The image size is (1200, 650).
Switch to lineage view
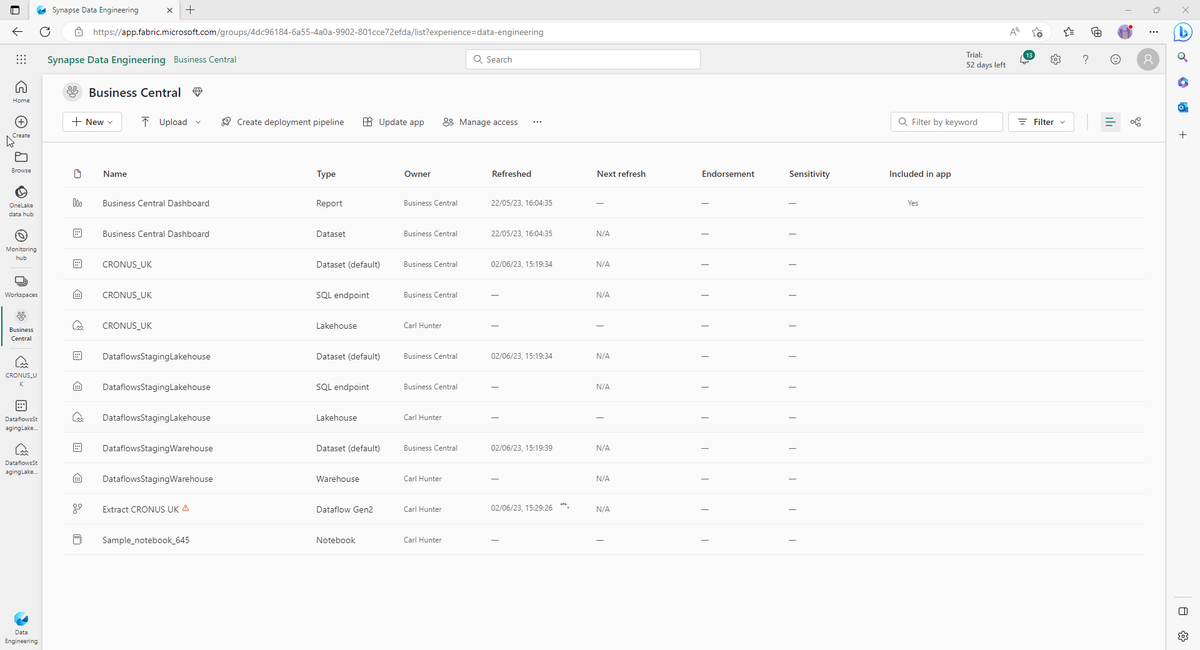tap(1136, 122)
